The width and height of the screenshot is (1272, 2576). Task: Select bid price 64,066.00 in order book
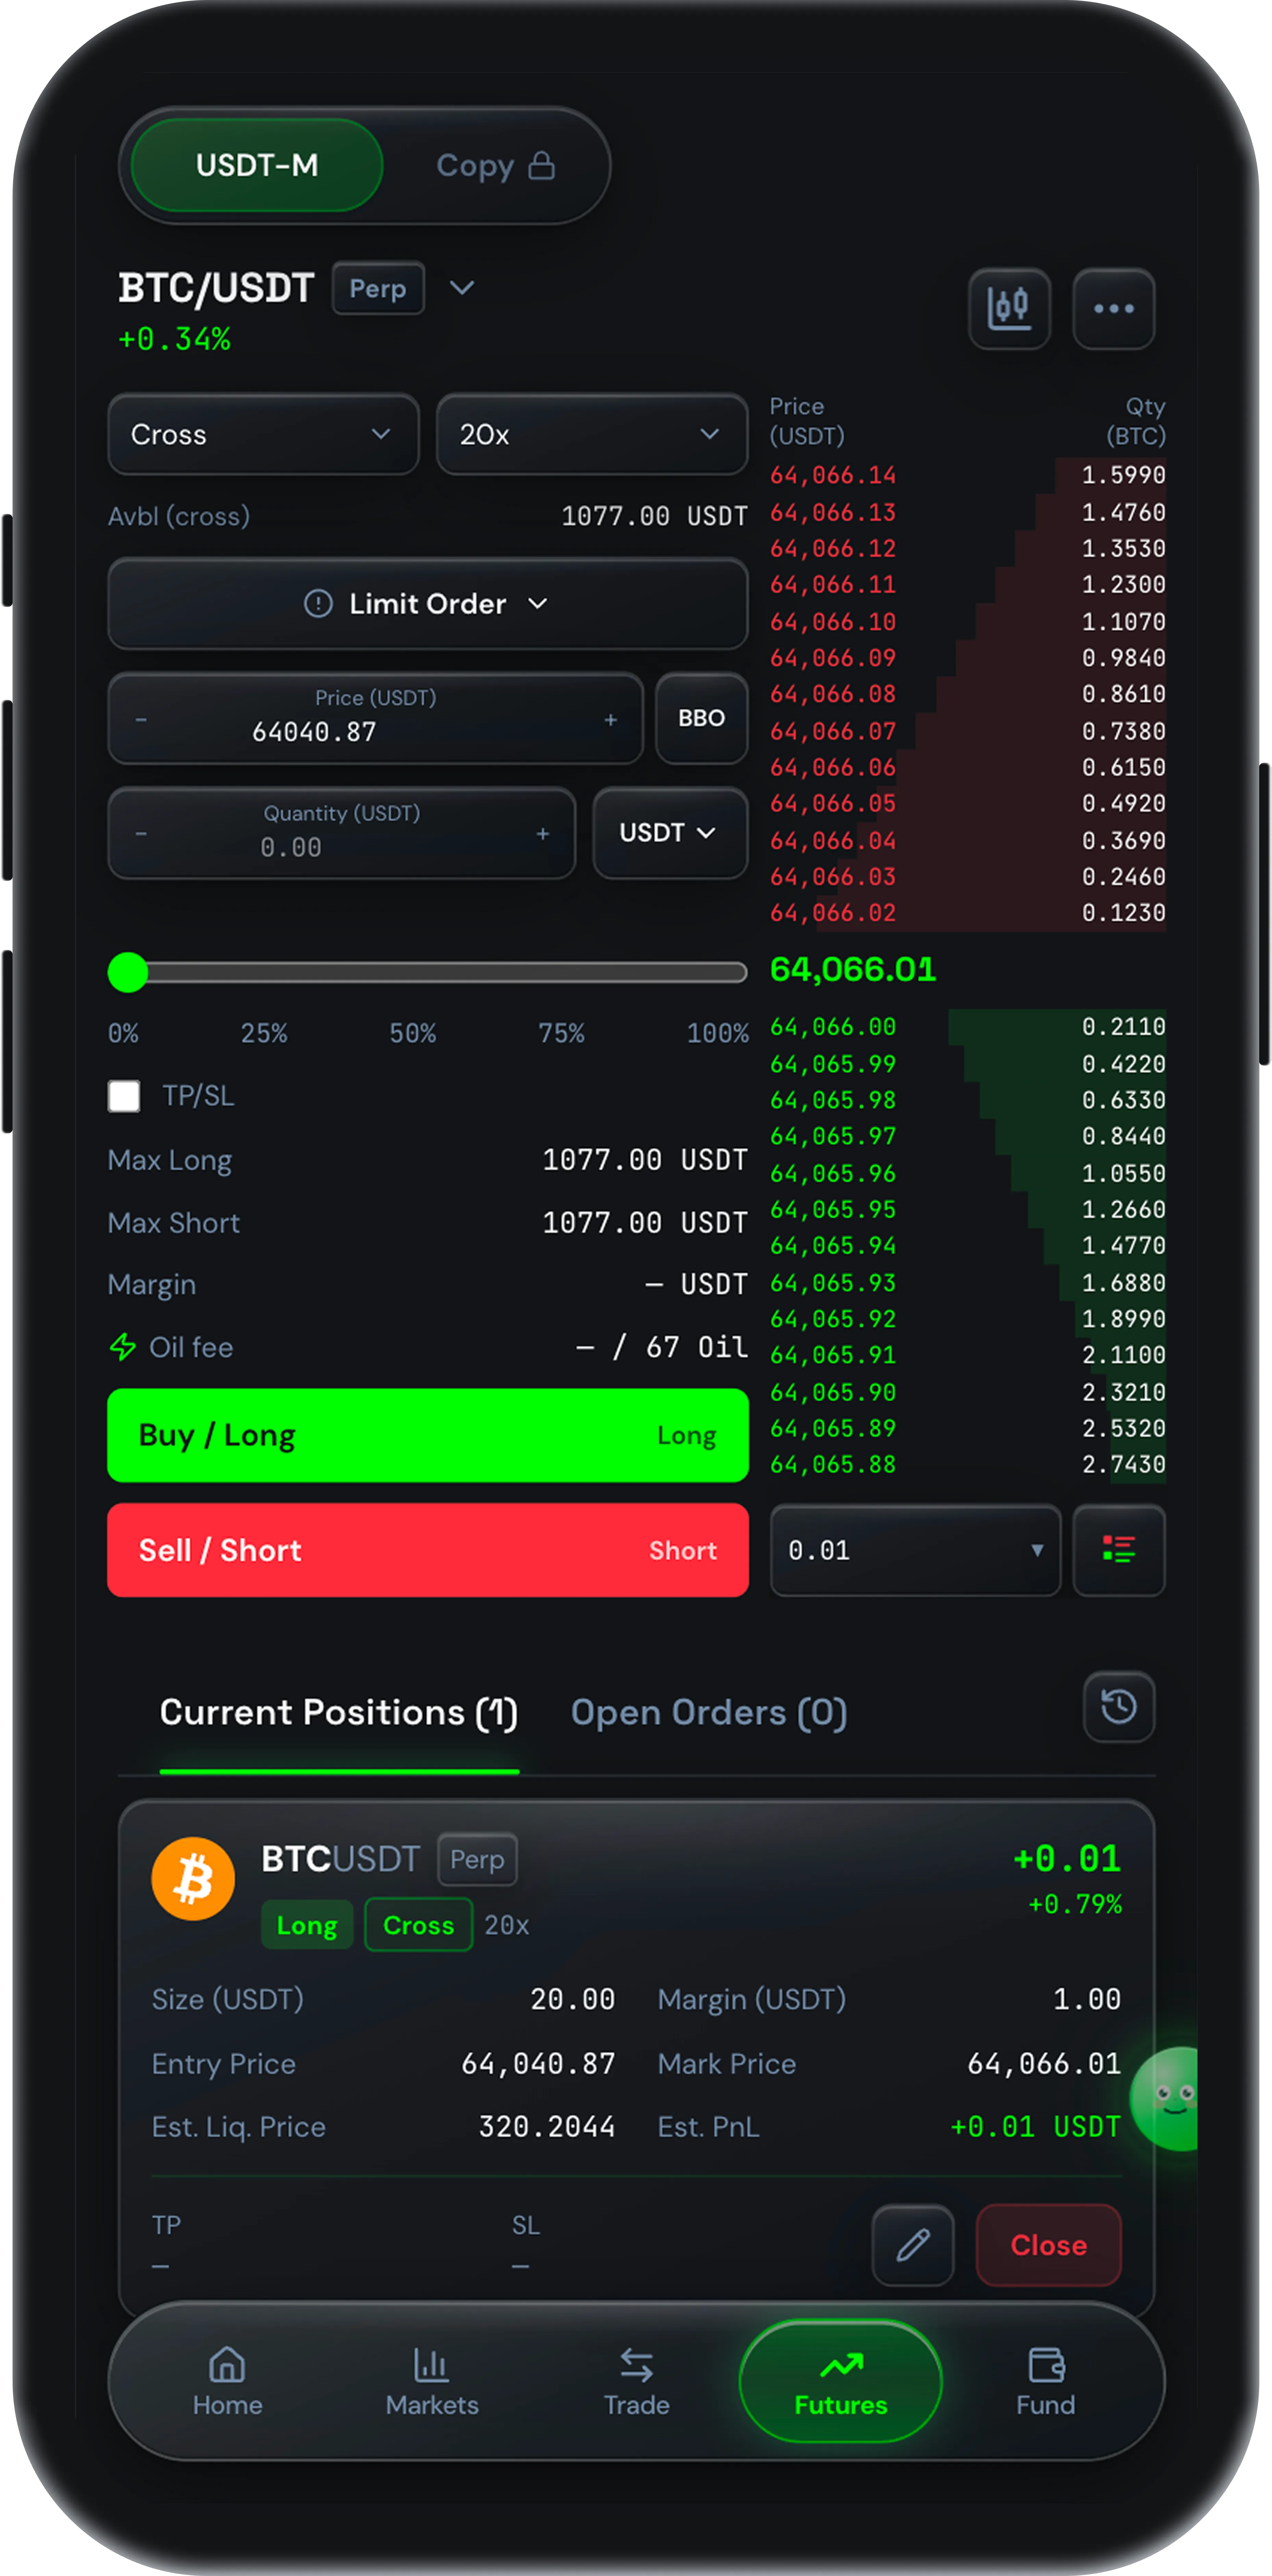(x=833, y=1027)
